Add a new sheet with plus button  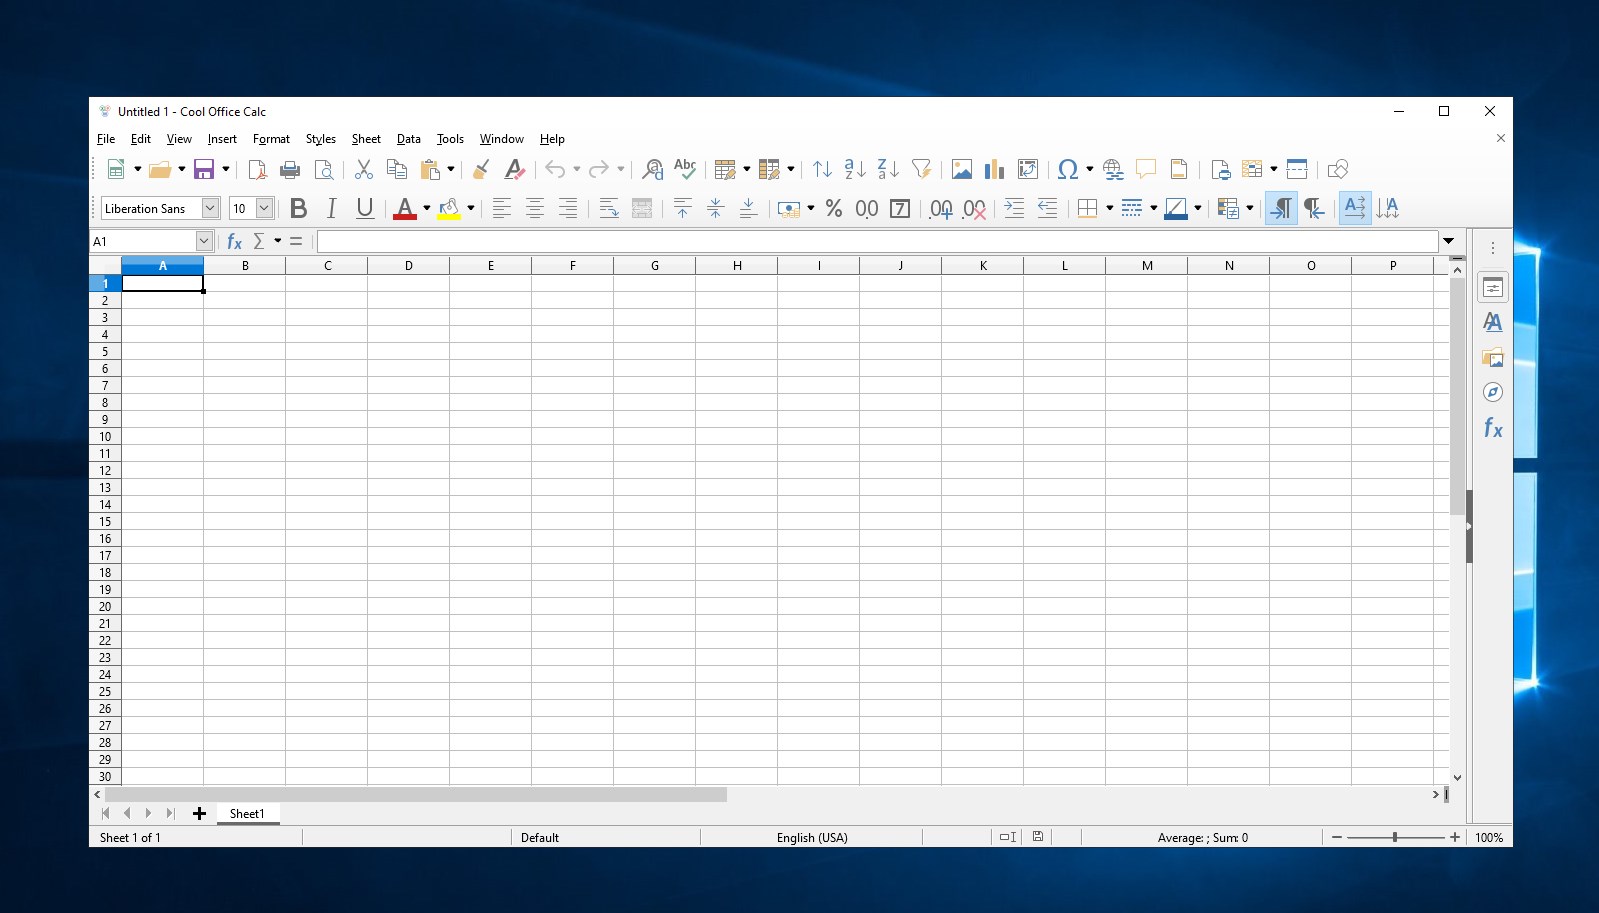click(x=199, y=814)
